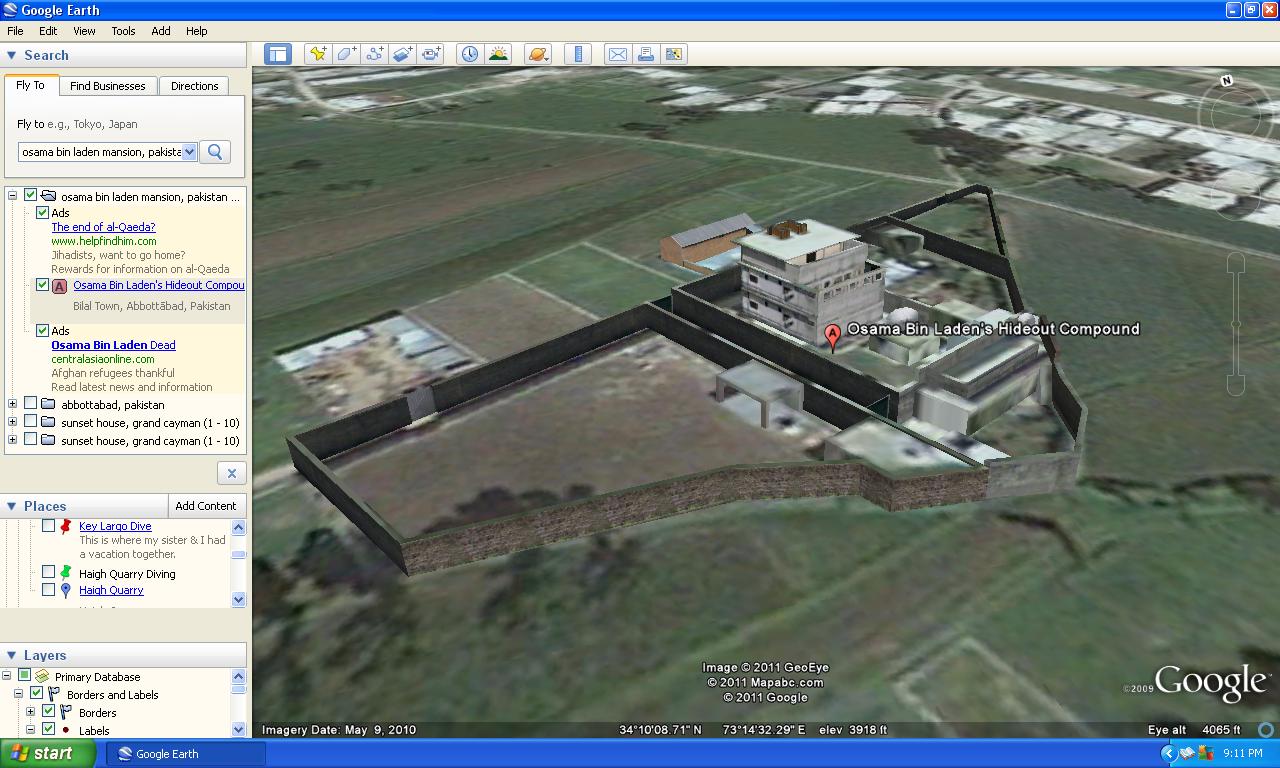Switch to the Find Businesses tab

pyautogui.click(x=108, y=86)
